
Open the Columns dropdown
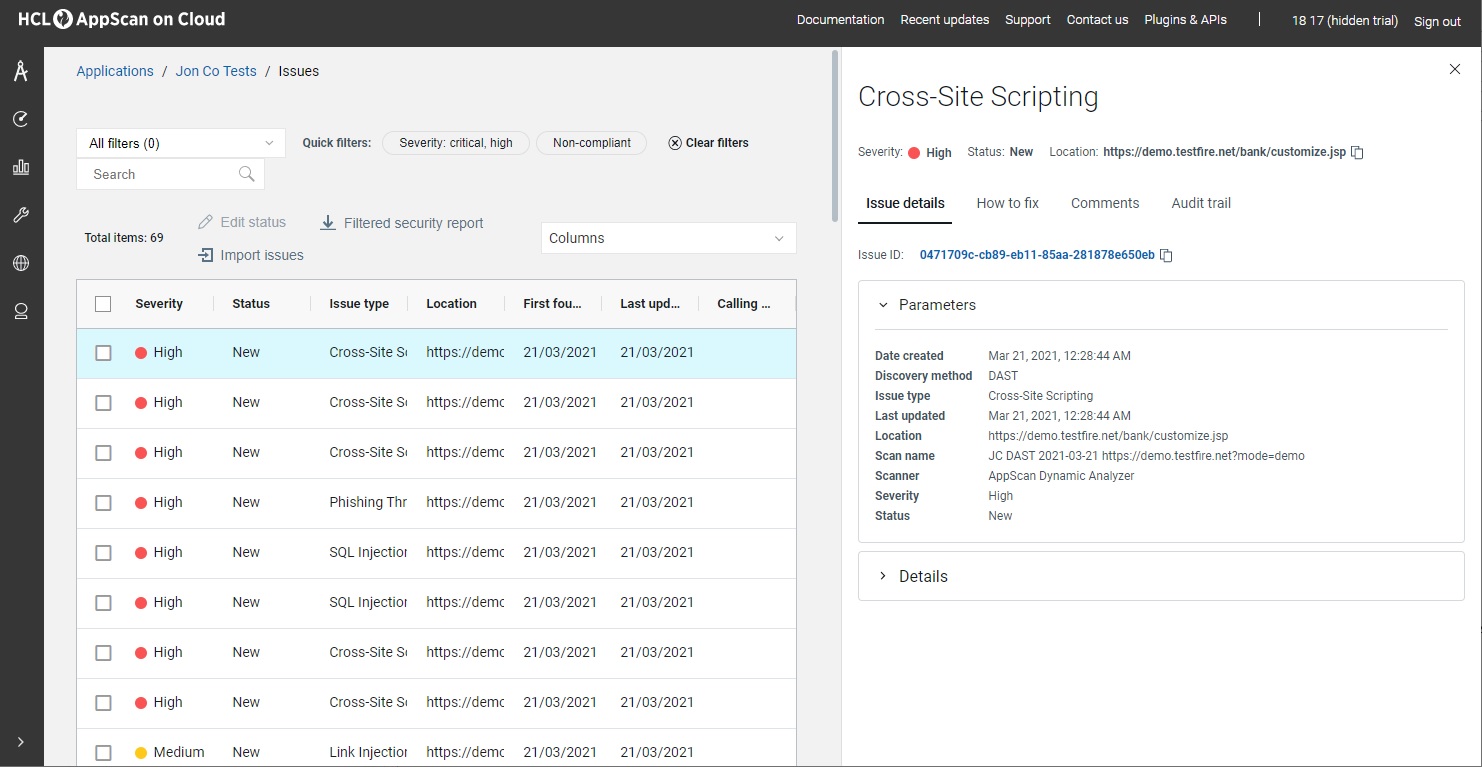pyautogui.click(x=667, y=238)
